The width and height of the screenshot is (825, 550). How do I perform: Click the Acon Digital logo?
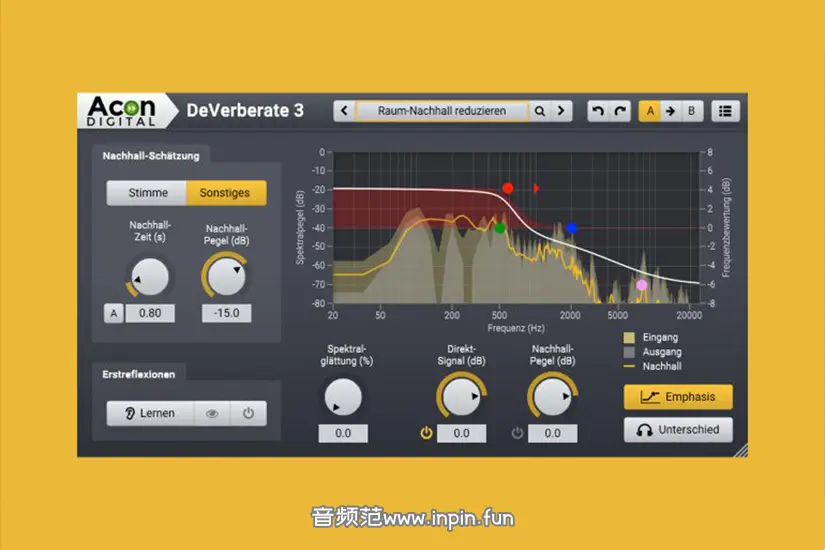coord(122,111)
